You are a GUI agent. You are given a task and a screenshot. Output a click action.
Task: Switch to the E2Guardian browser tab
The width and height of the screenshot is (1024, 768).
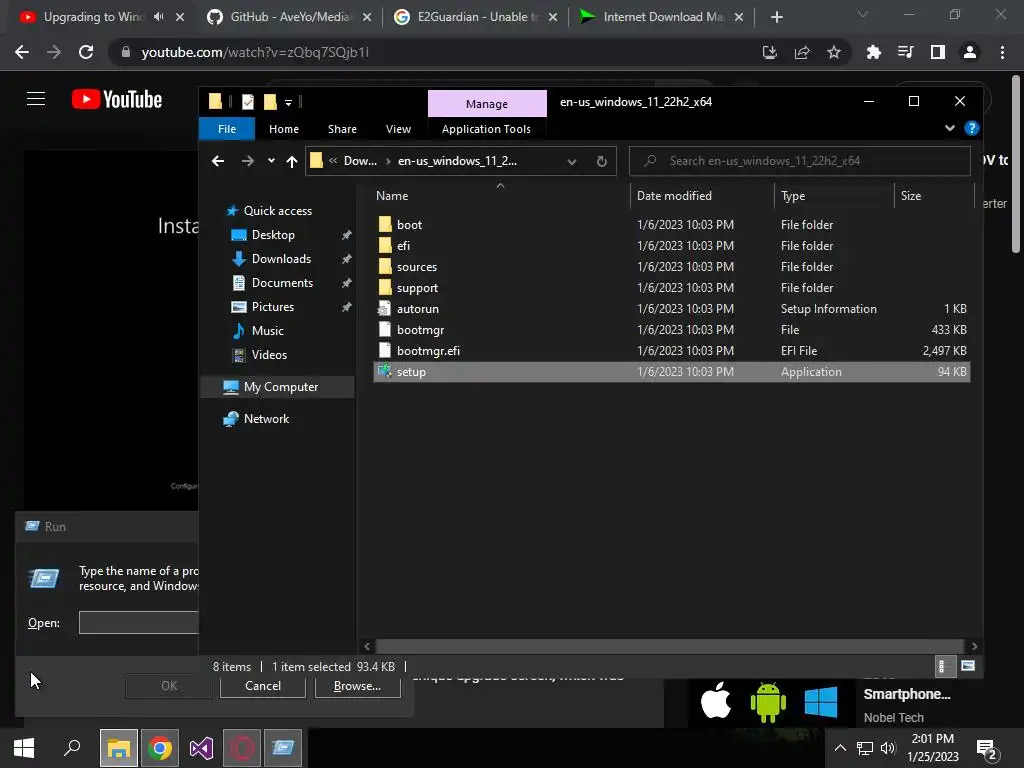[475, 17]
